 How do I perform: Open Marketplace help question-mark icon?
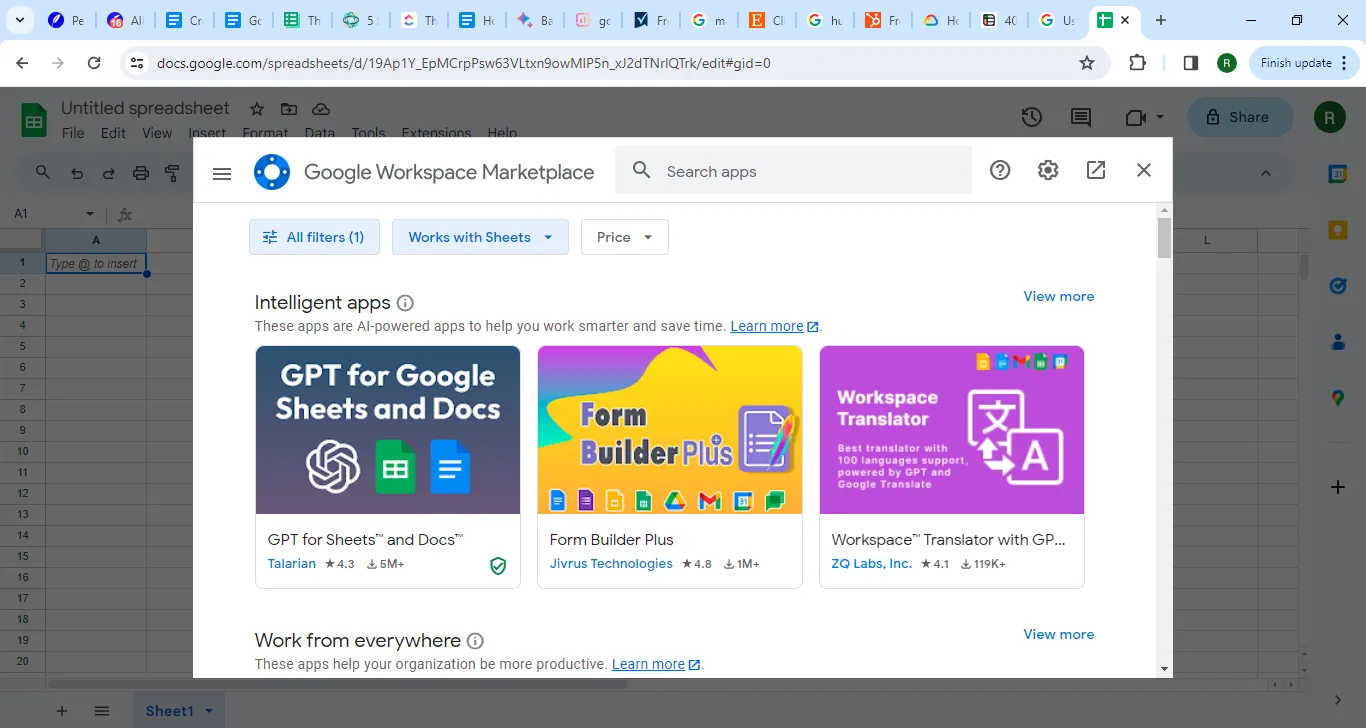point(1000,170)
